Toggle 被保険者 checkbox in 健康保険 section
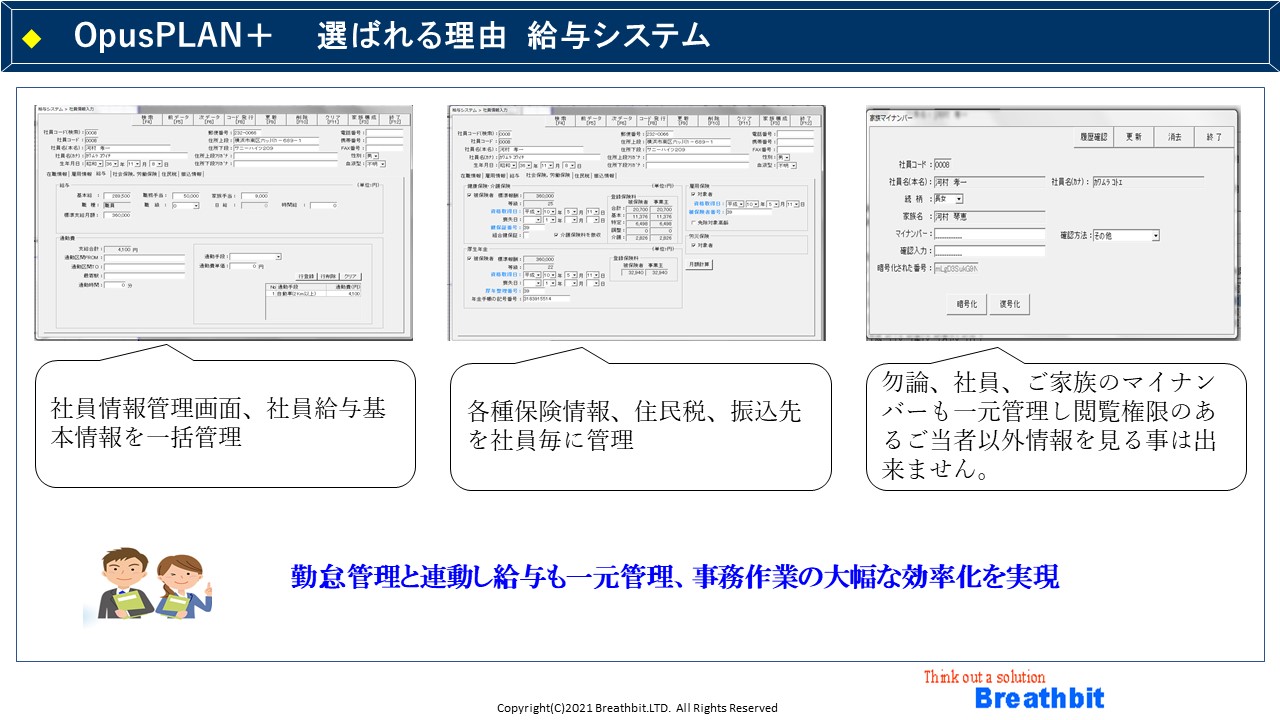Image resolution: width=1280 pixels, height=720 pixels. coord(469,195)
